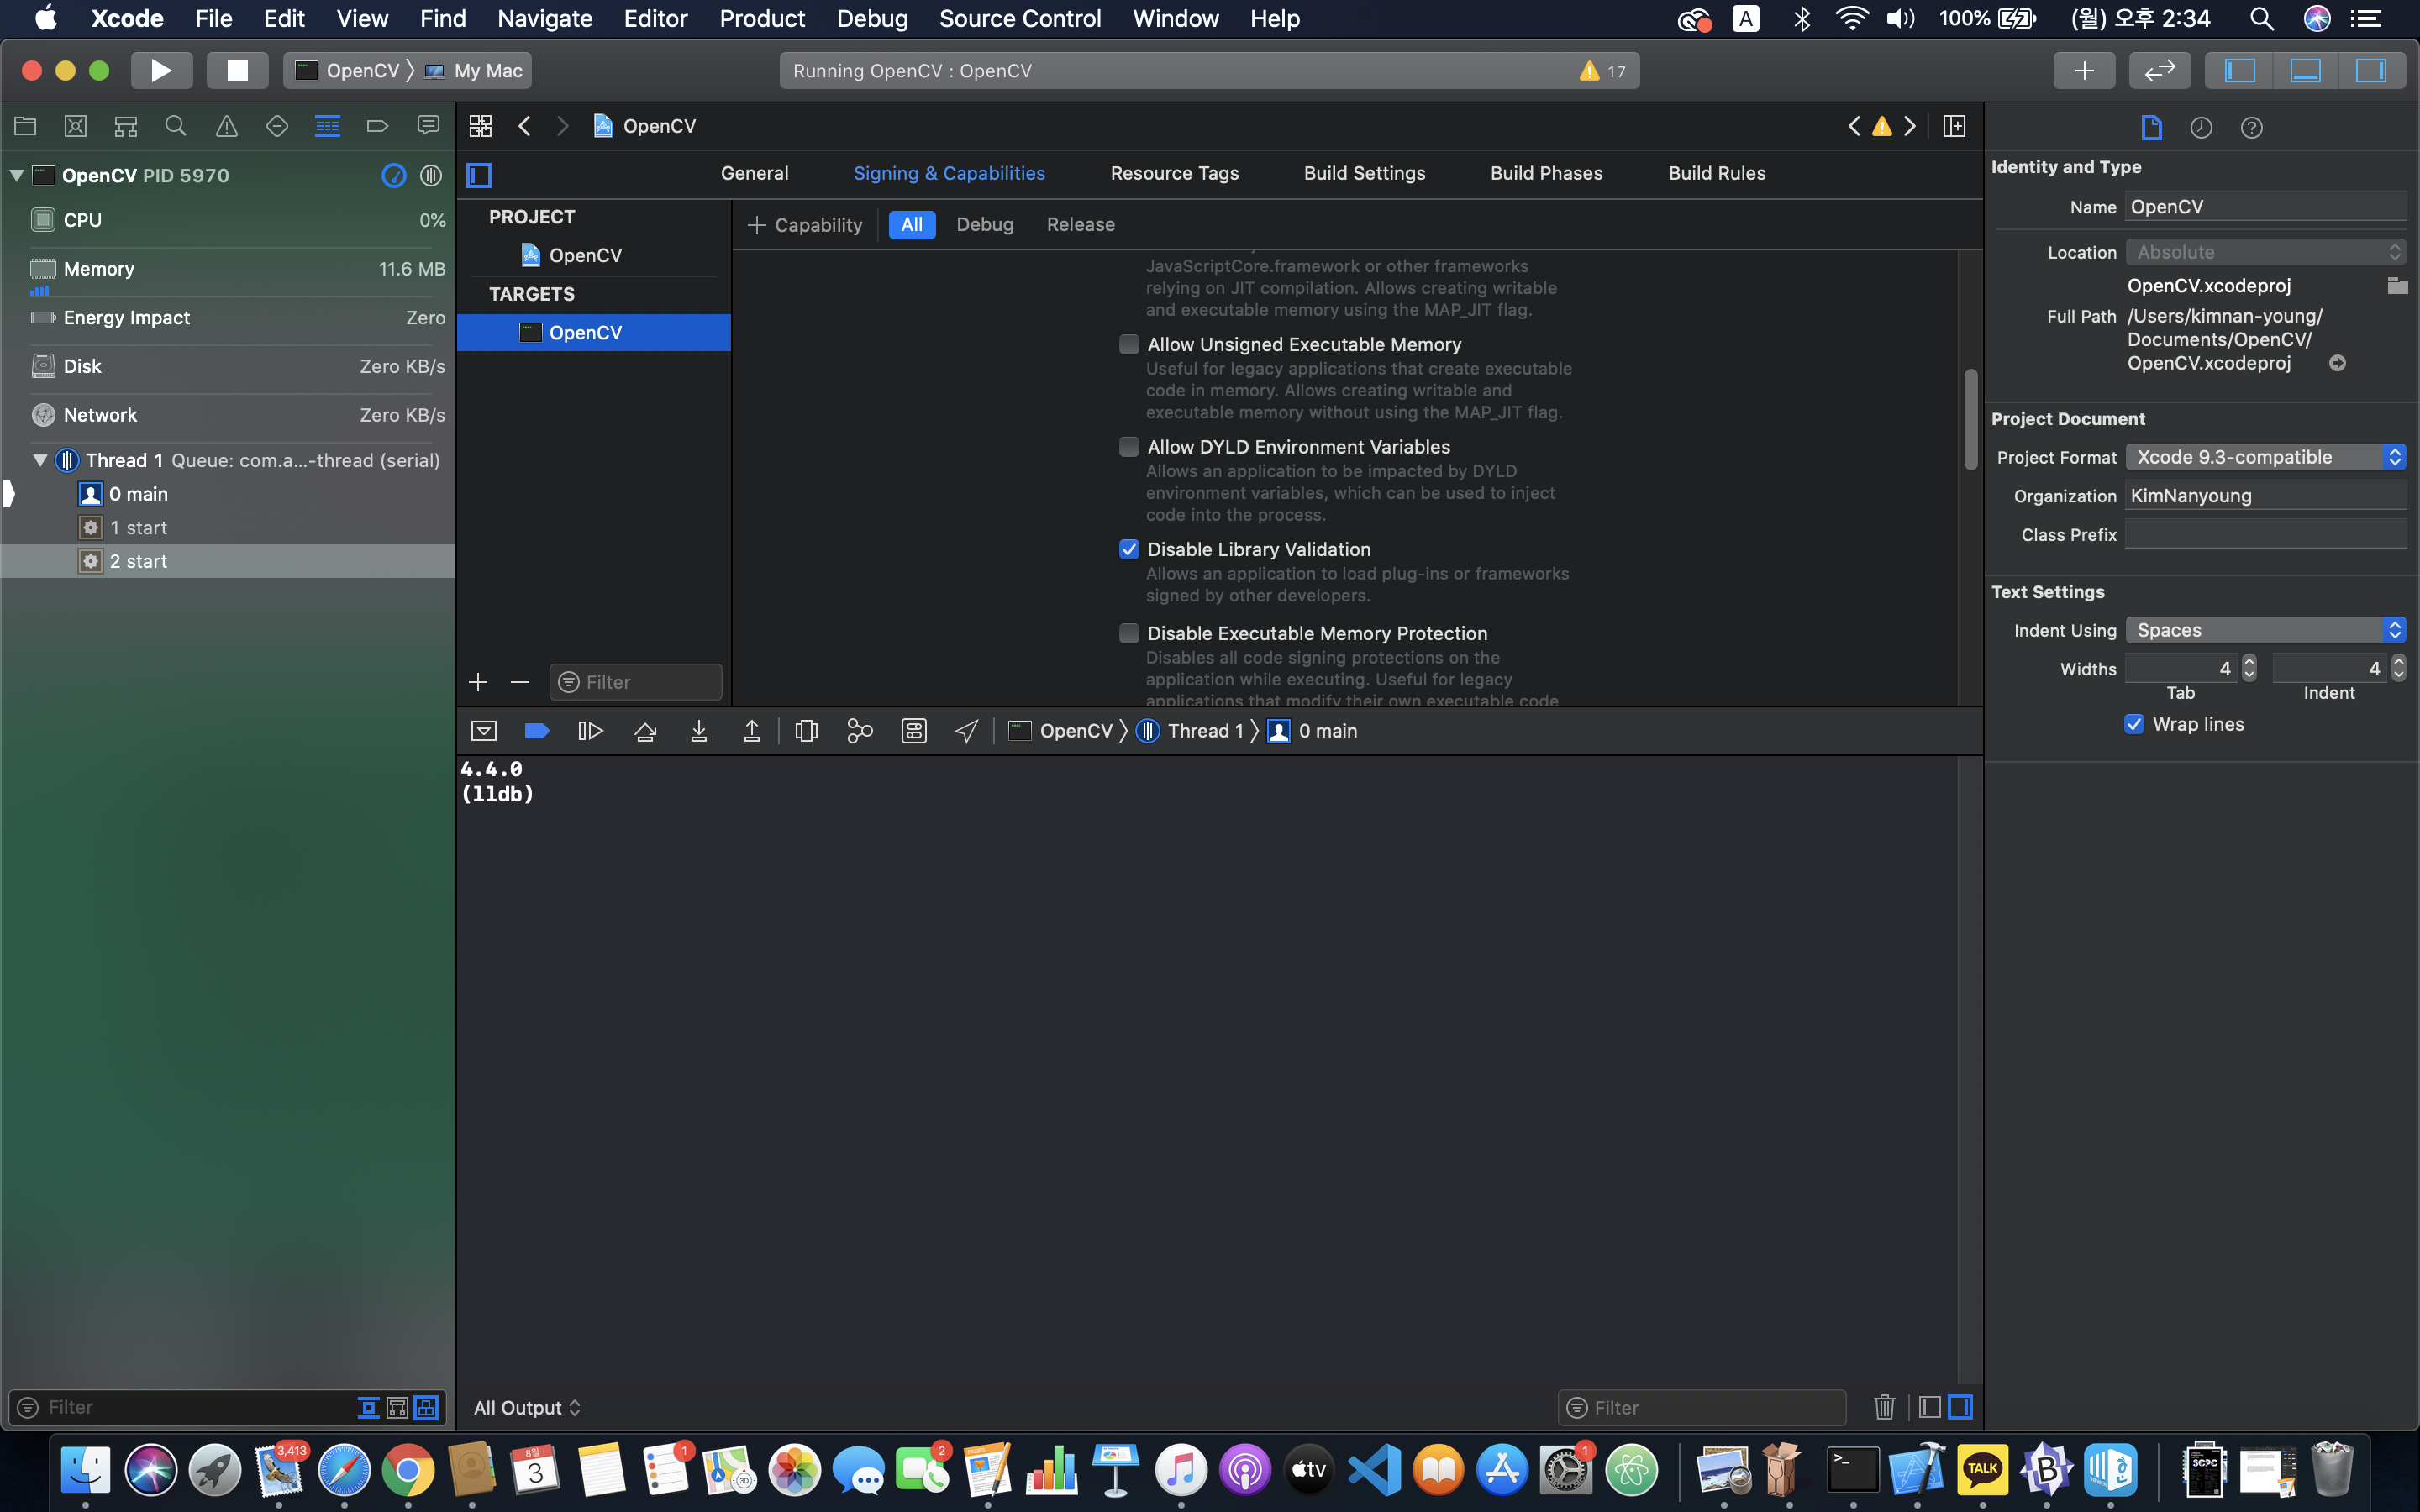Image resolution: width=2420 pixels, height=1512 pixels.
Task: Click the add Capability button
Action: point(805,225)
